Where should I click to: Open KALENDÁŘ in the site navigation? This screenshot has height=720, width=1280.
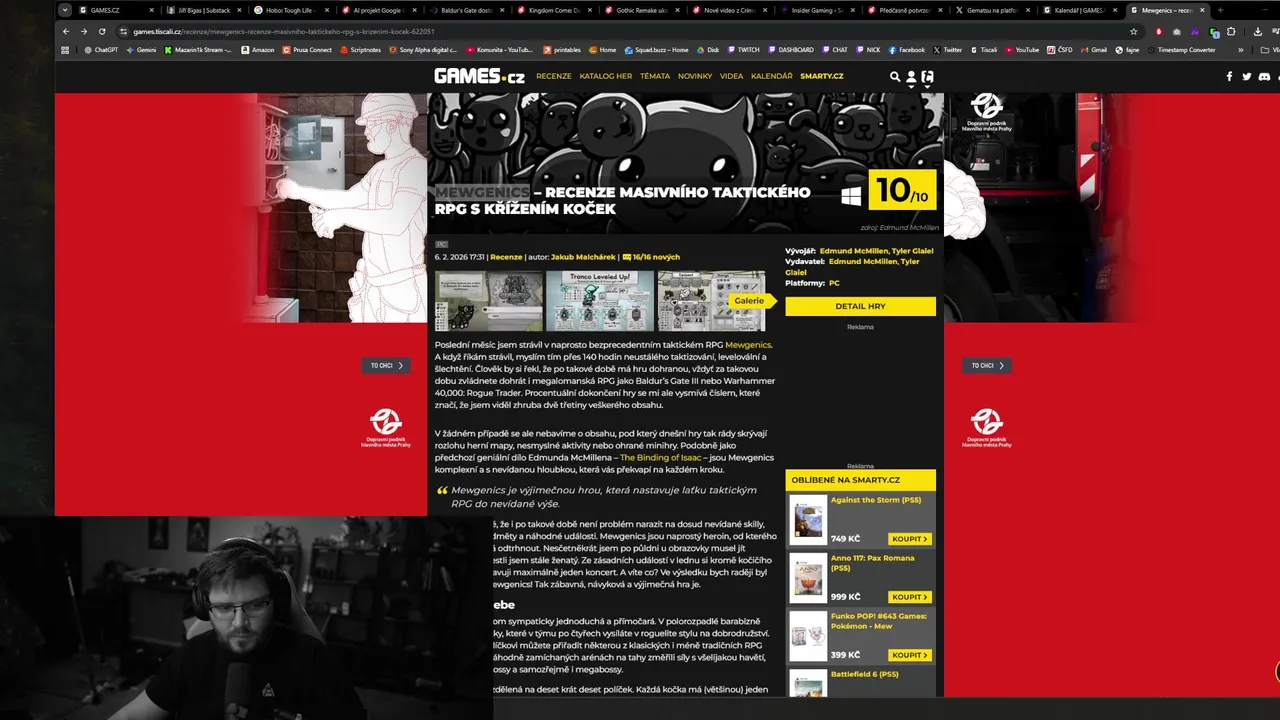(x=771, y=76)
